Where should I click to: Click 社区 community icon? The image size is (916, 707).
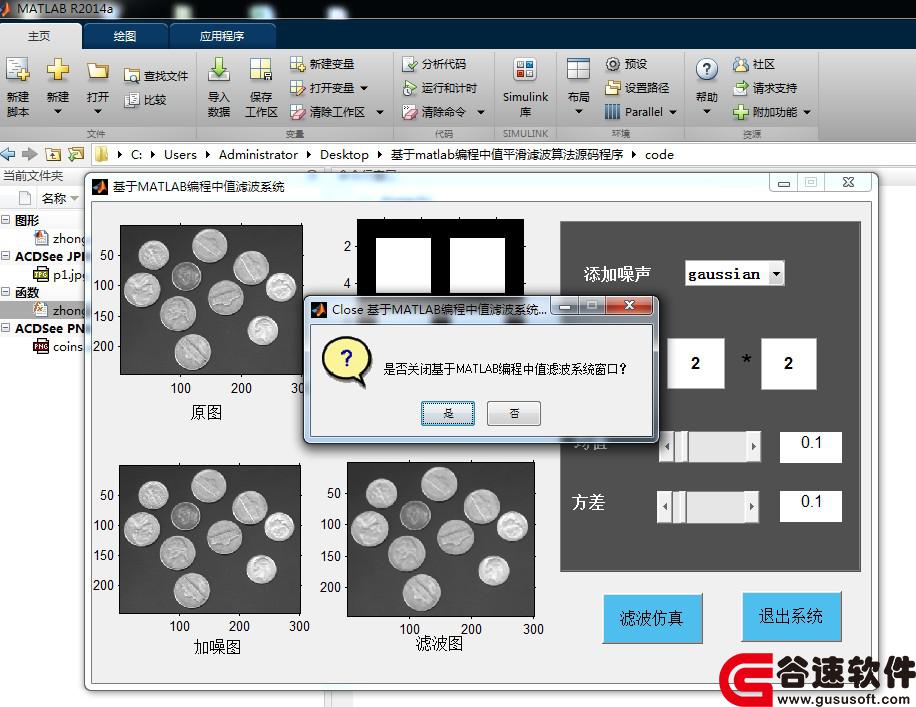coord(740,64)
